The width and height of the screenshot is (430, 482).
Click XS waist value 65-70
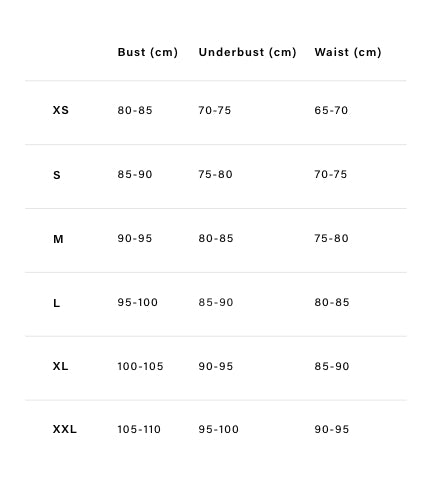click(331, 110)
